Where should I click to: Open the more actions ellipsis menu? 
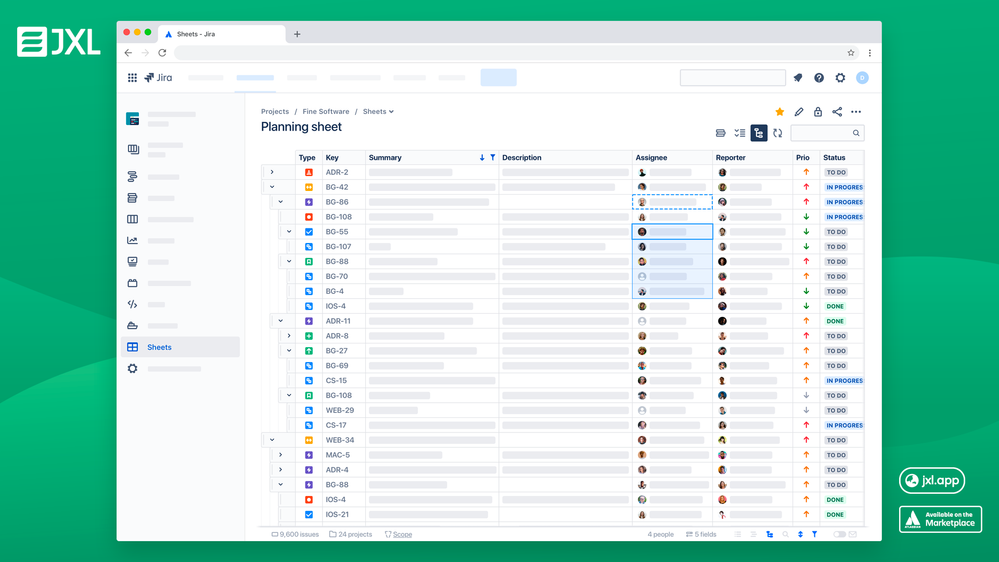tap(856, 112)
